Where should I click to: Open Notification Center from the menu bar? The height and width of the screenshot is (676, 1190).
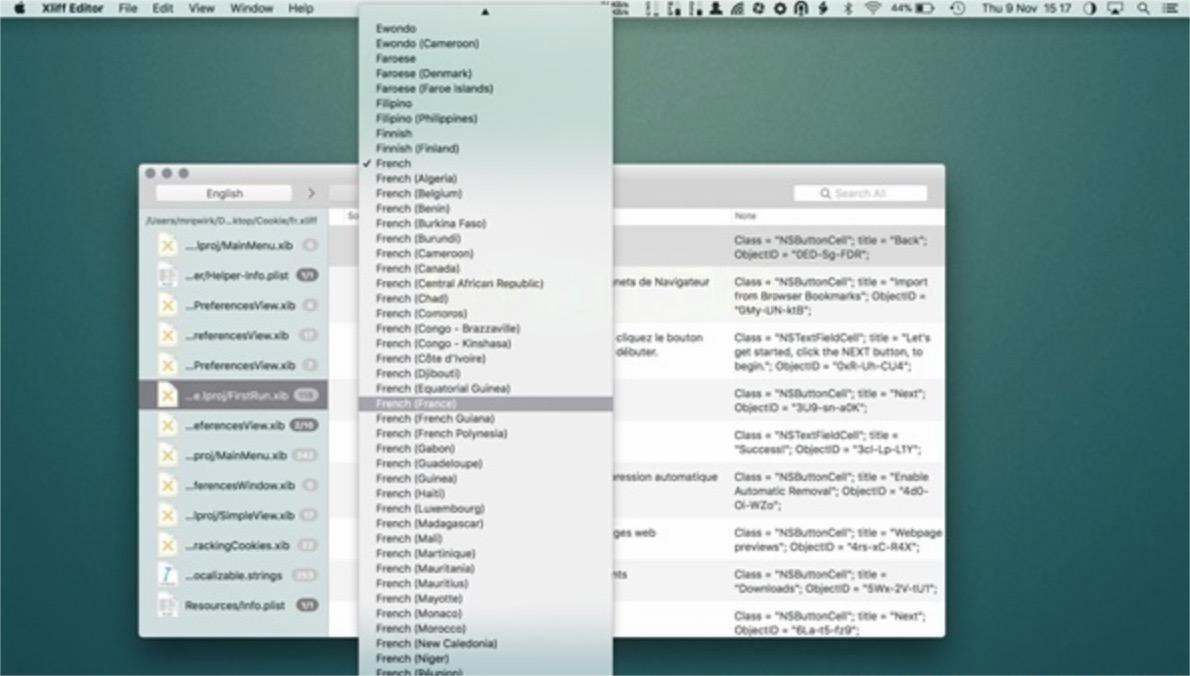coord(1170,8)
